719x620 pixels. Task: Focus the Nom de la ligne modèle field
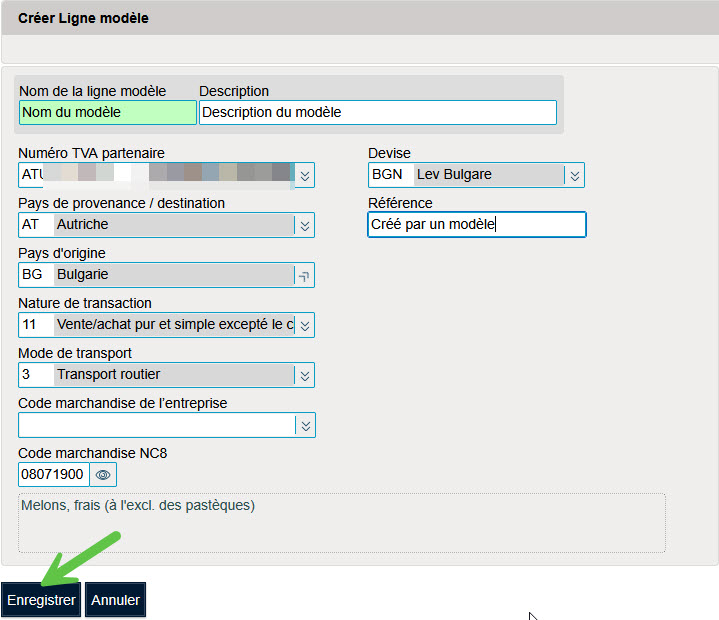click(108, 112)
